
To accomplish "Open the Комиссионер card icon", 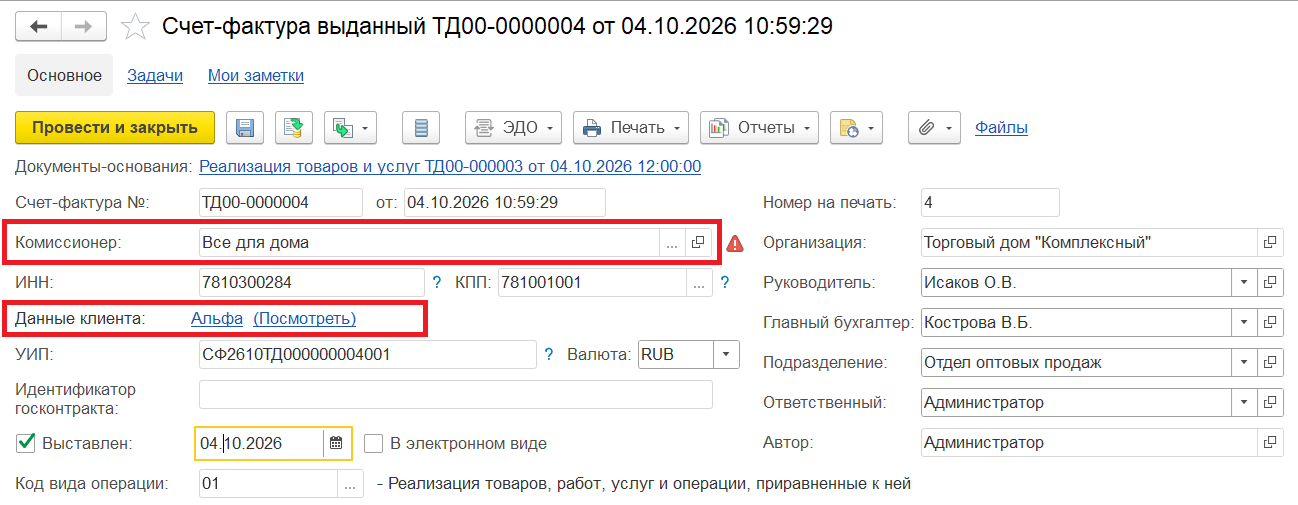I will tap(698, 242).
